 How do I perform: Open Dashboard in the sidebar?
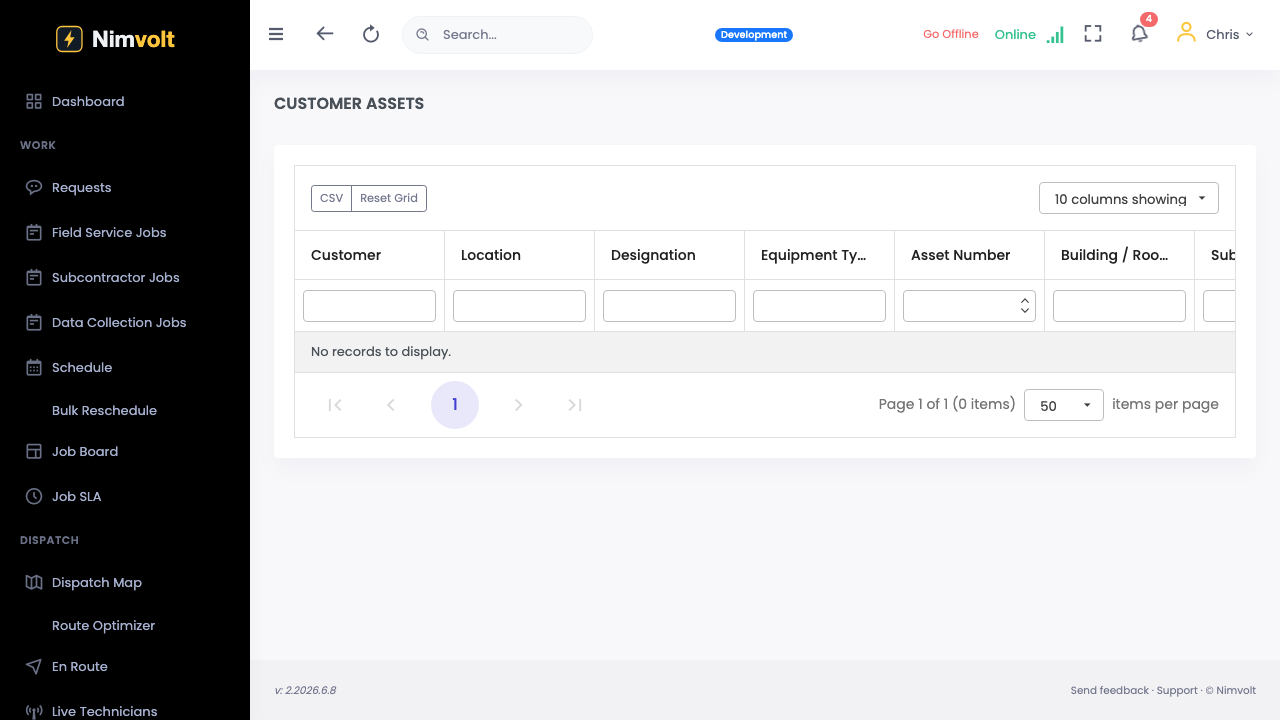[x=88, y=101]
